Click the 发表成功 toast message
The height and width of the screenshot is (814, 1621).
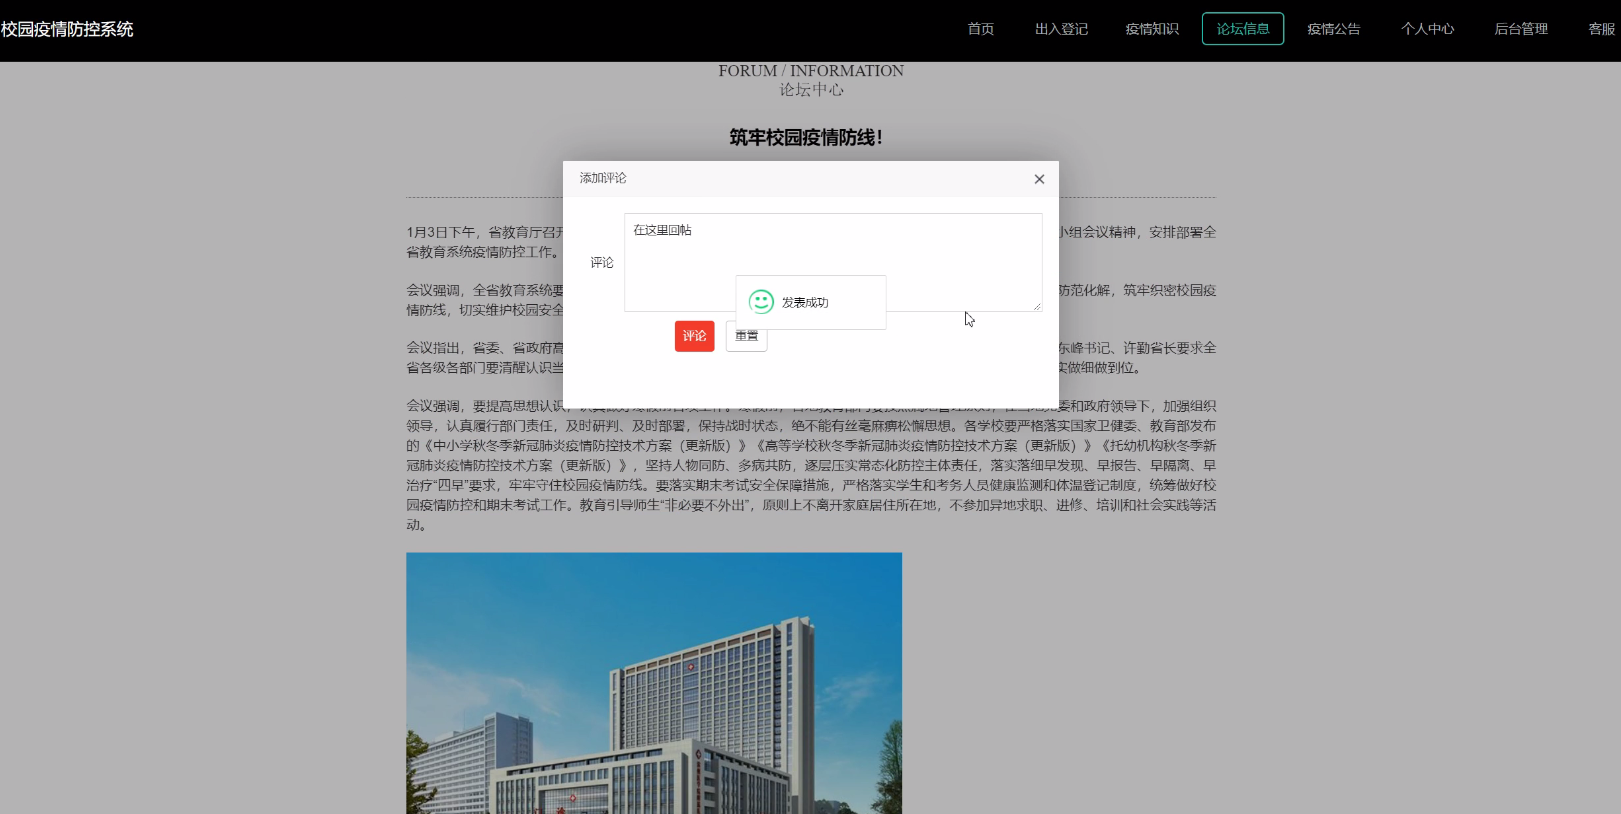pyautogui.click(x=805, y=302)
